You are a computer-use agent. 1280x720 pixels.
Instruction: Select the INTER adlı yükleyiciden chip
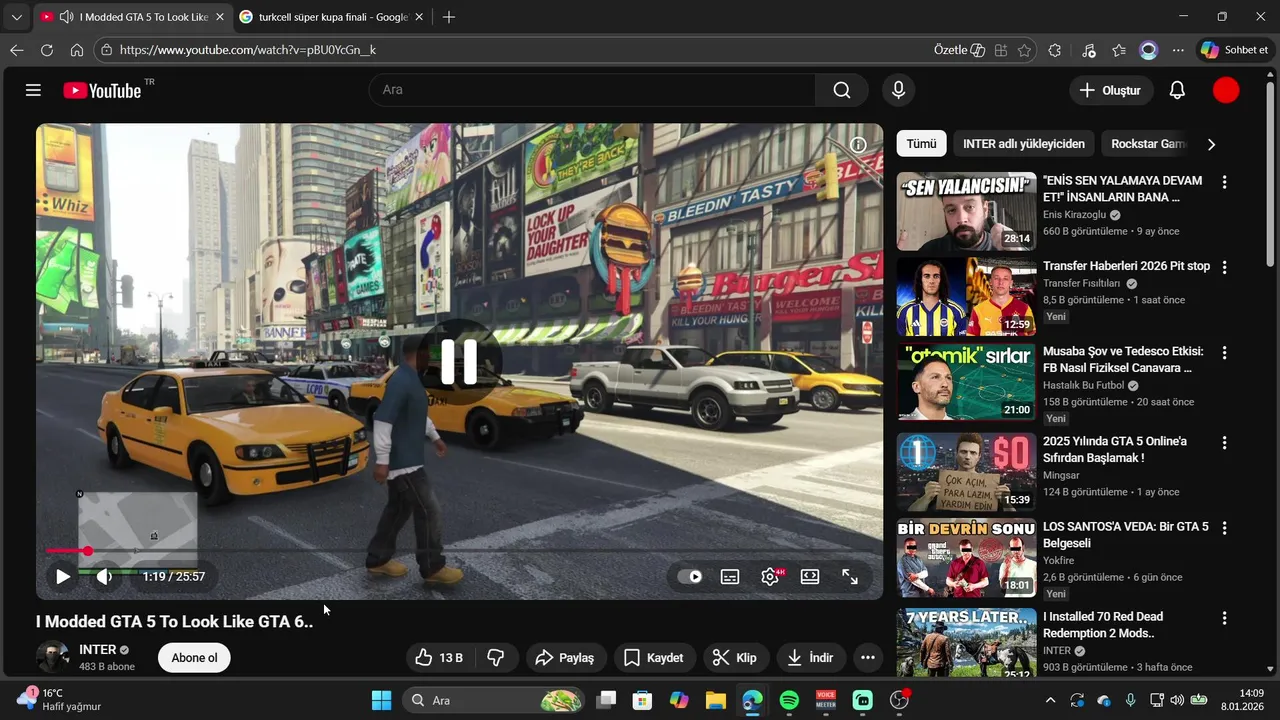coord(1024,144)
